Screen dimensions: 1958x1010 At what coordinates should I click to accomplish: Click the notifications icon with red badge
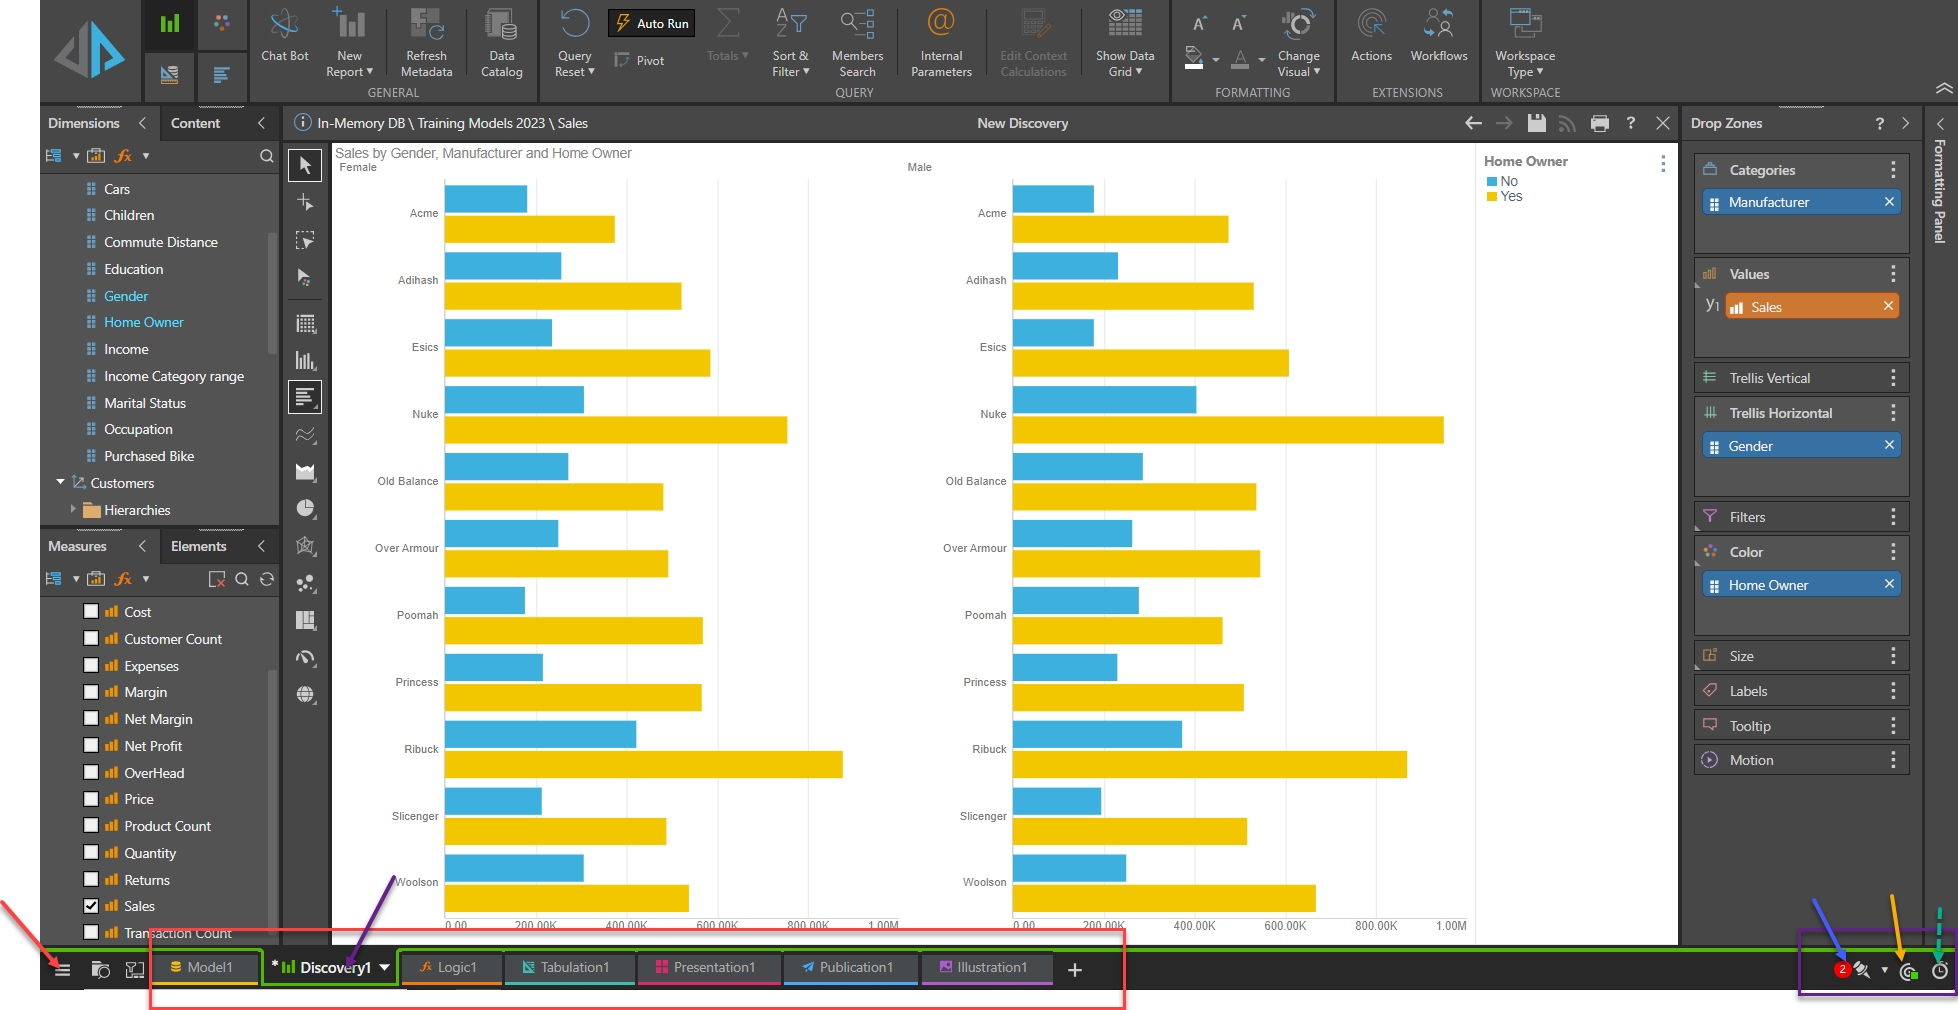(x=1852, y=970)
